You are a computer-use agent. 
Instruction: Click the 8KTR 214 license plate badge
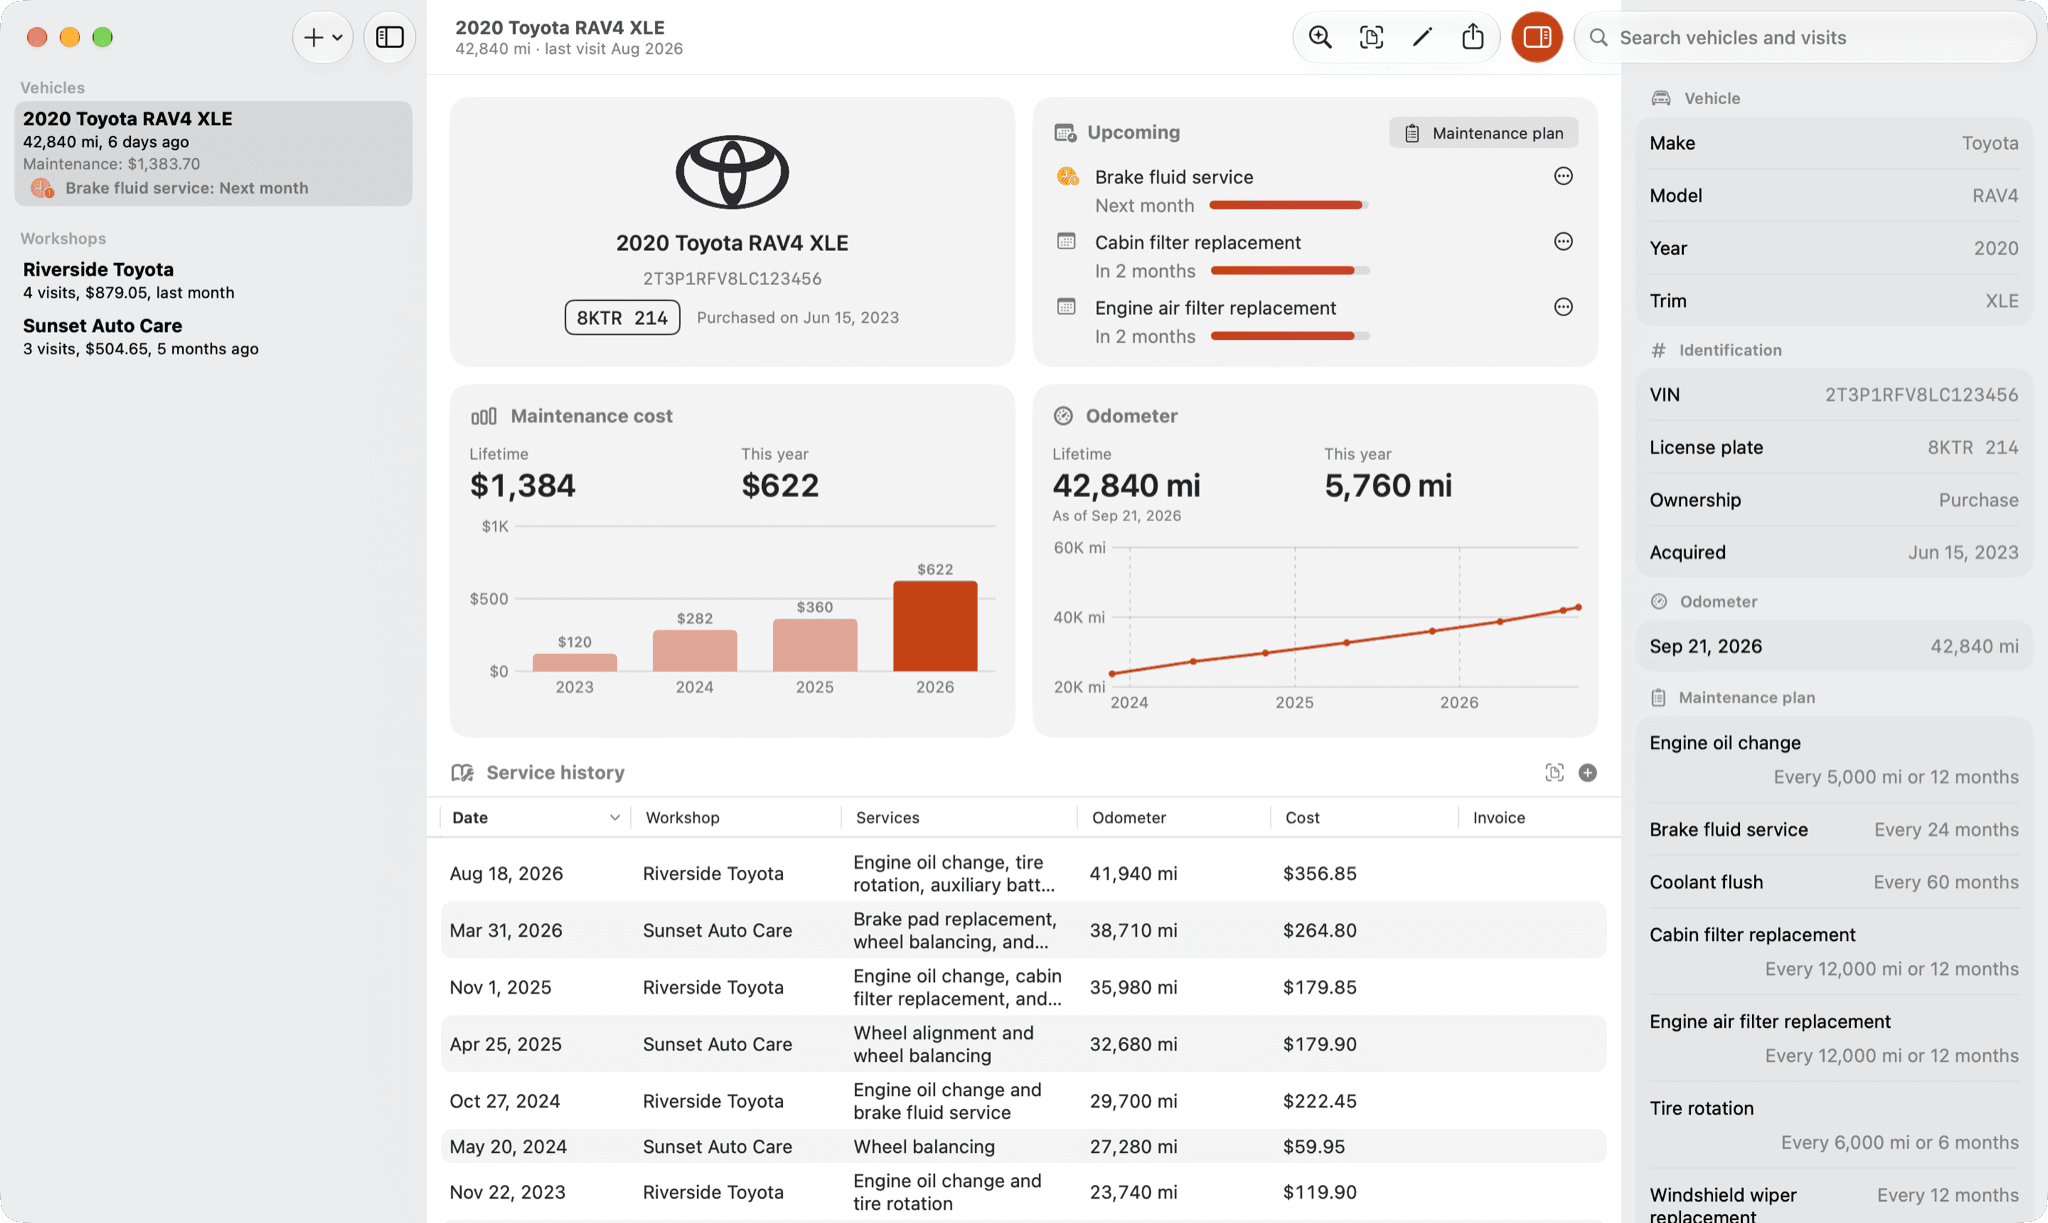point(622,317)
